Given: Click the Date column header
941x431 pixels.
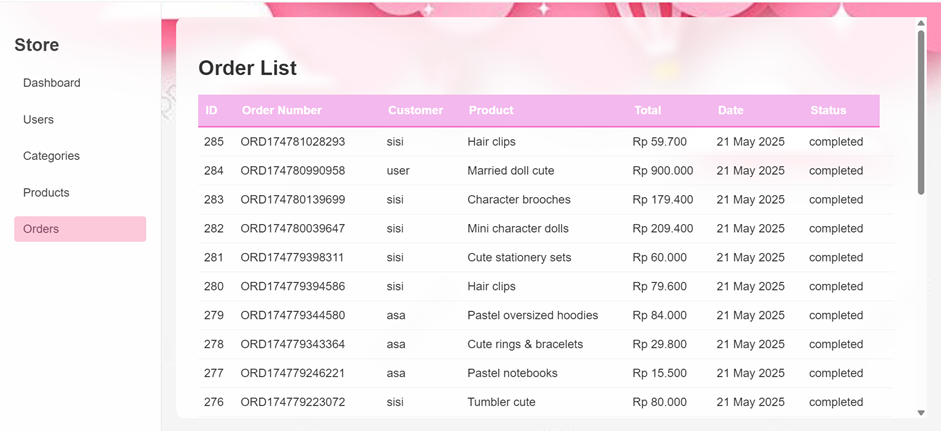Looking at the screenshot, I should (730, 110).
